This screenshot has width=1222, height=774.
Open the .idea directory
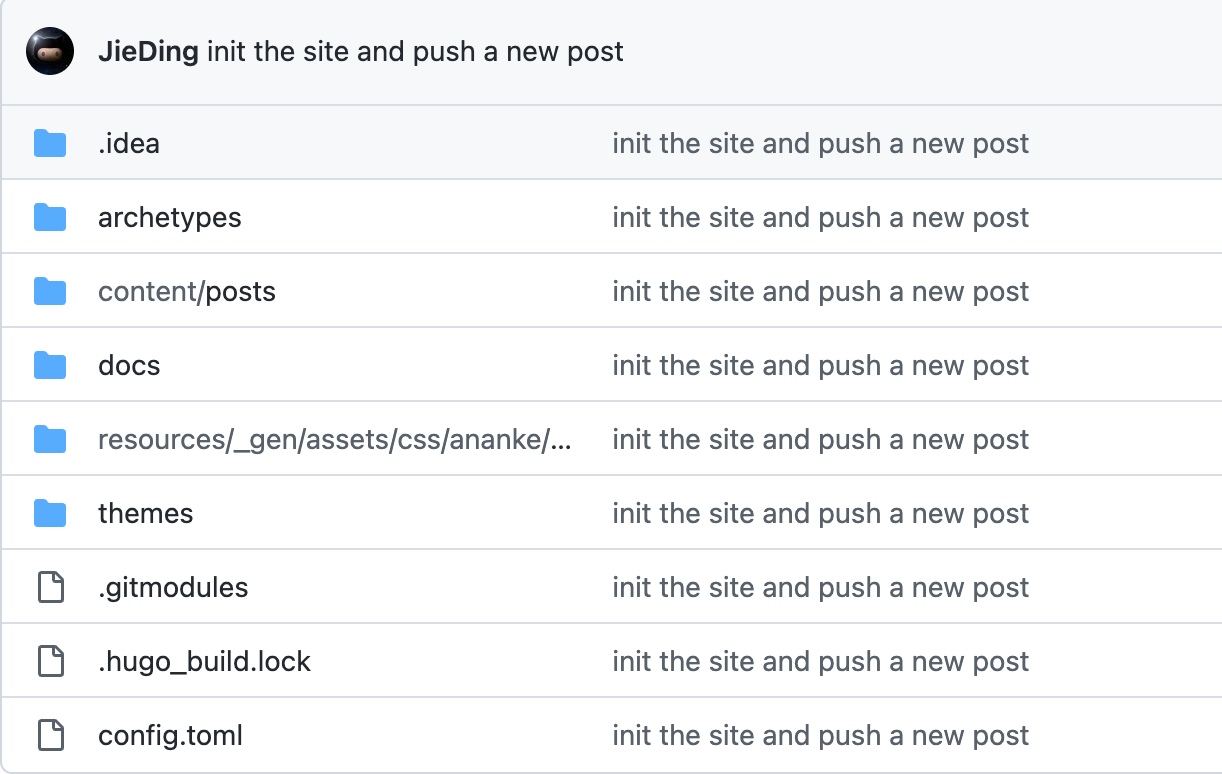pos(129,144)
